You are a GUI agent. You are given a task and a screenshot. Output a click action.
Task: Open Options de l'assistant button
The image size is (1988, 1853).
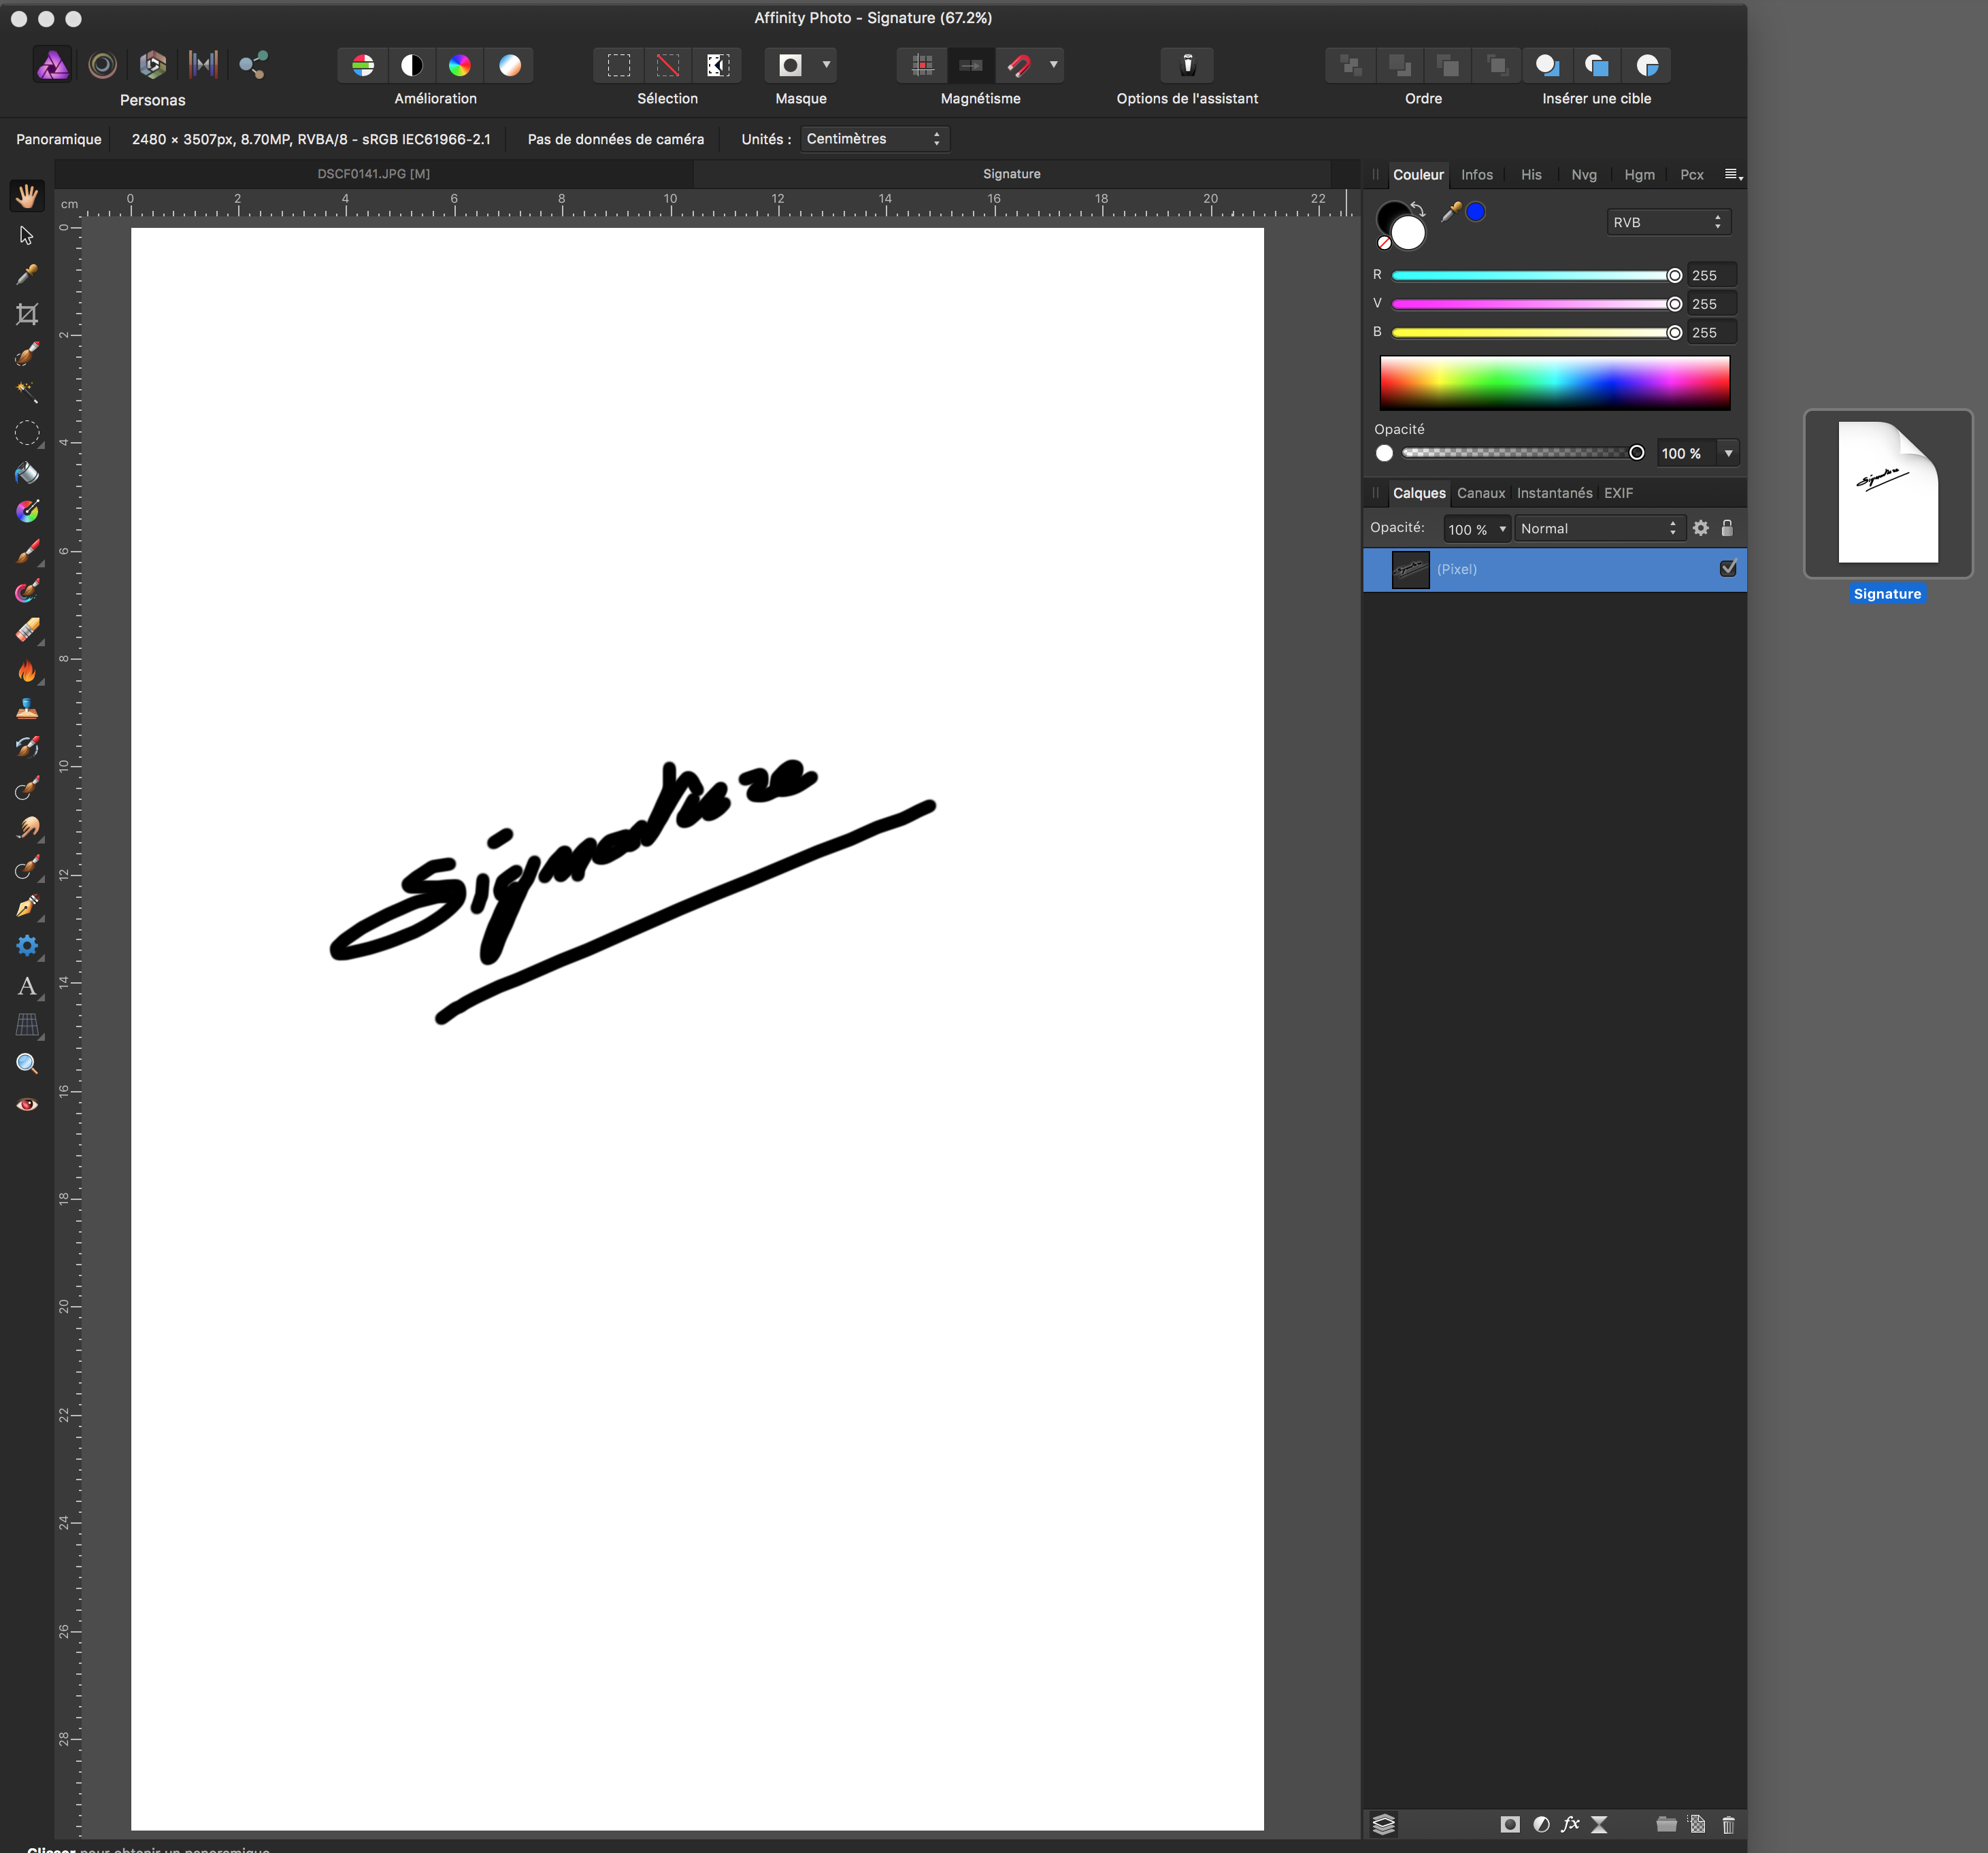point(1187,65)
